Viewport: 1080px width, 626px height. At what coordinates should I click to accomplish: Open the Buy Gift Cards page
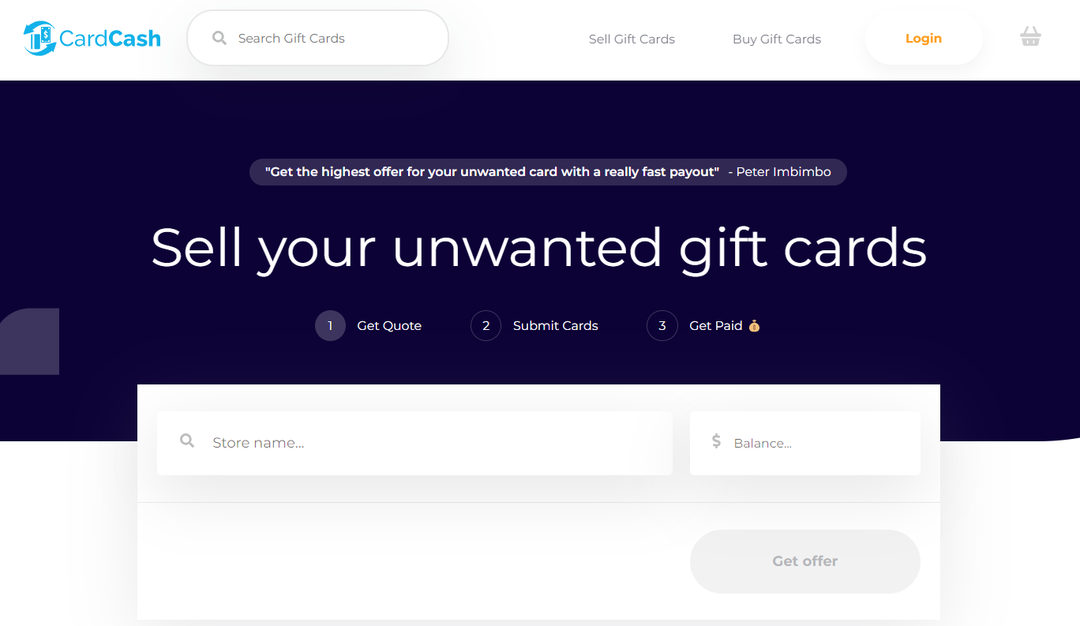(x=777, y=38)
